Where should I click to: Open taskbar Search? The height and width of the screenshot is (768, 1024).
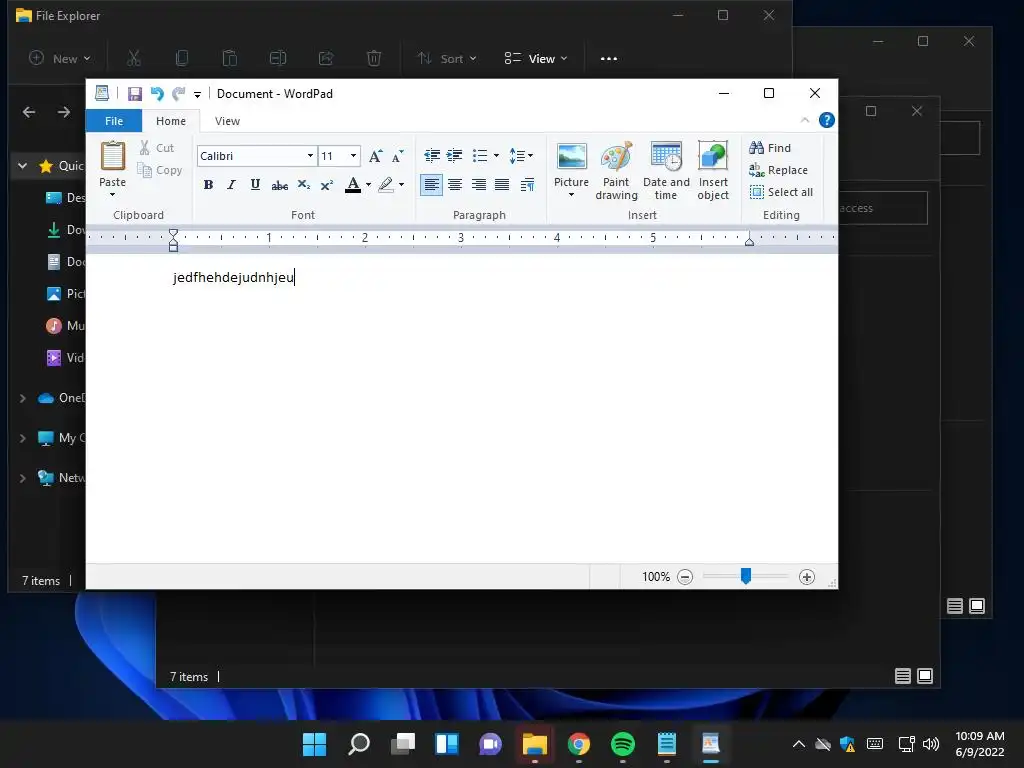[x=359, y=744]
